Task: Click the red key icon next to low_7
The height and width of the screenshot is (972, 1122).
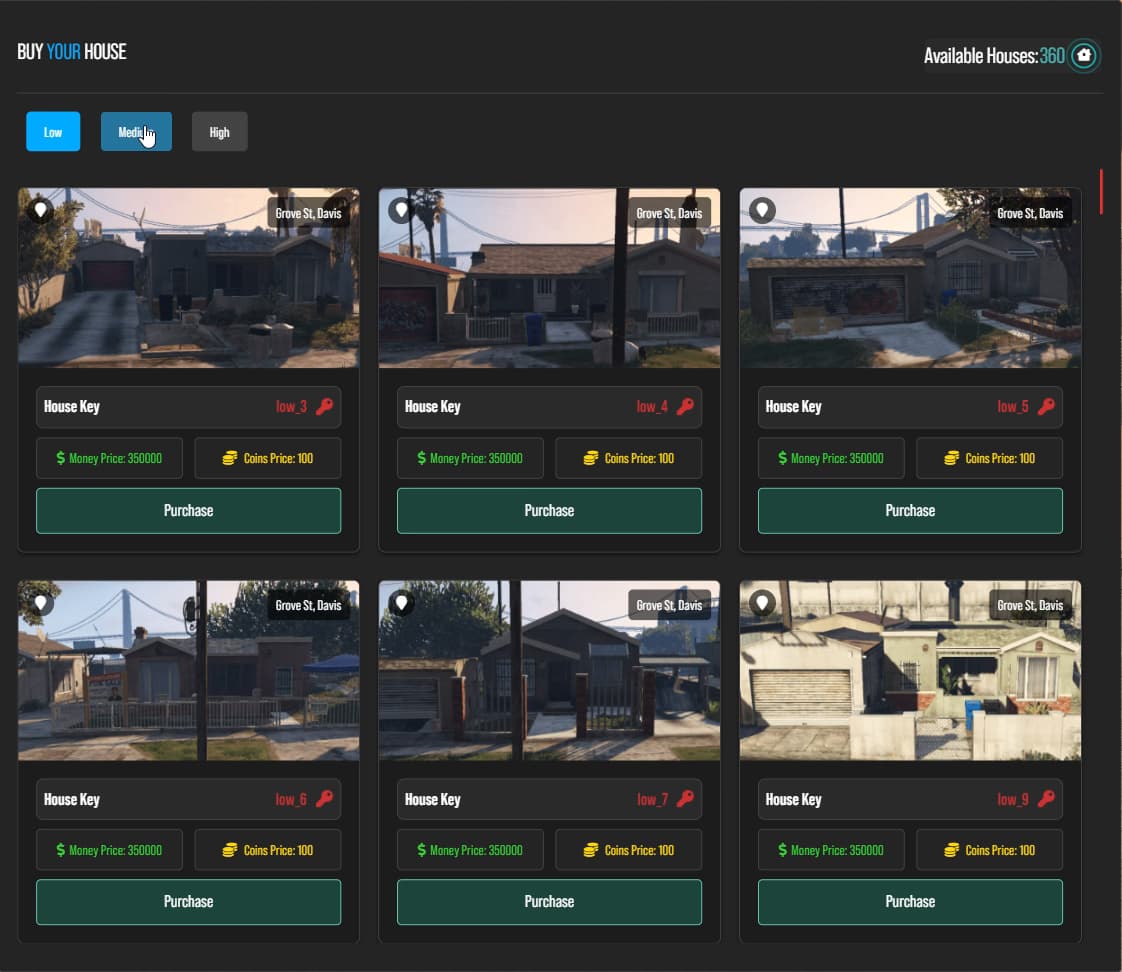Action: (x=686, y=799)
